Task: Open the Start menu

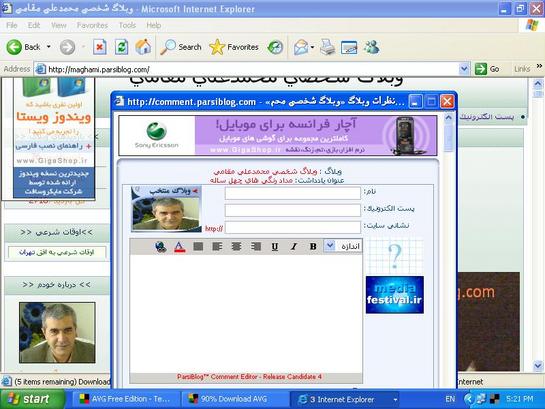Action: click(33, 399)
